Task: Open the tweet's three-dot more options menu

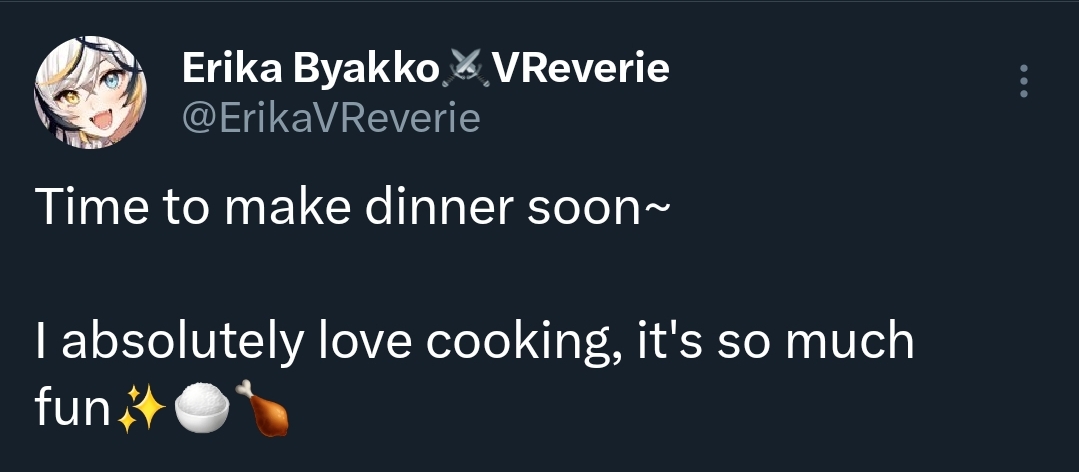Action: tap(1022, 82)
